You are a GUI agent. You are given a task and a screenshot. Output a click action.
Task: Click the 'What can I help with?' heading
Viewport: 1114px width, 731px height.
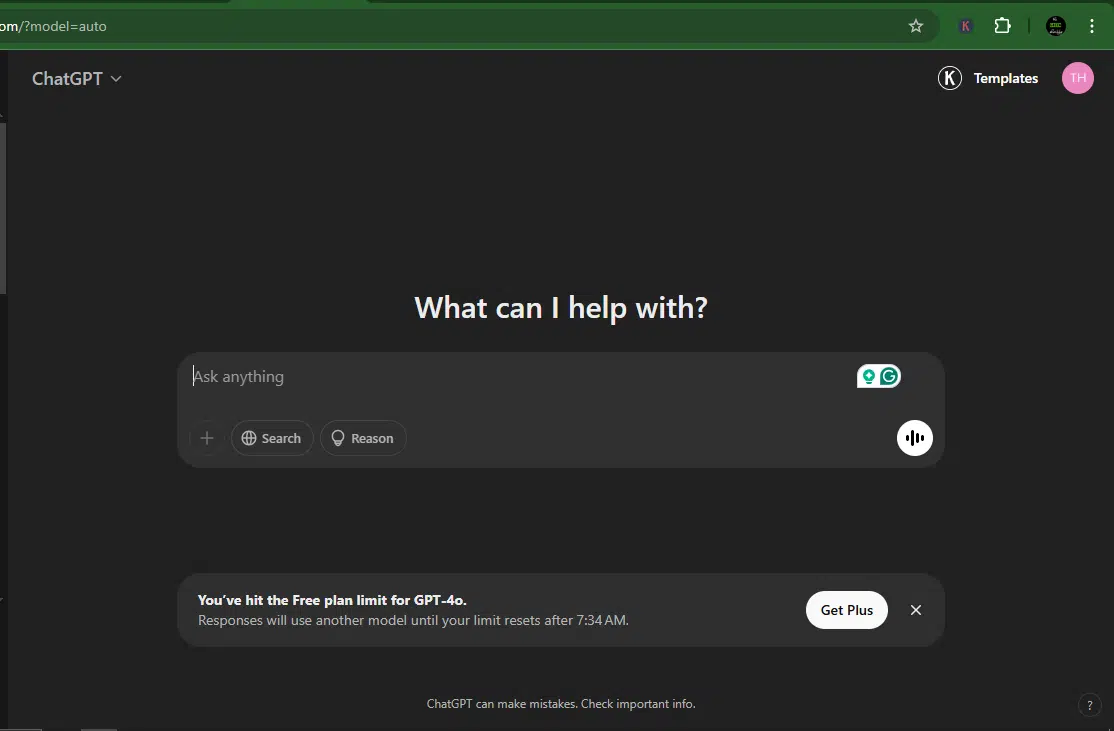(x=561, y=308)
